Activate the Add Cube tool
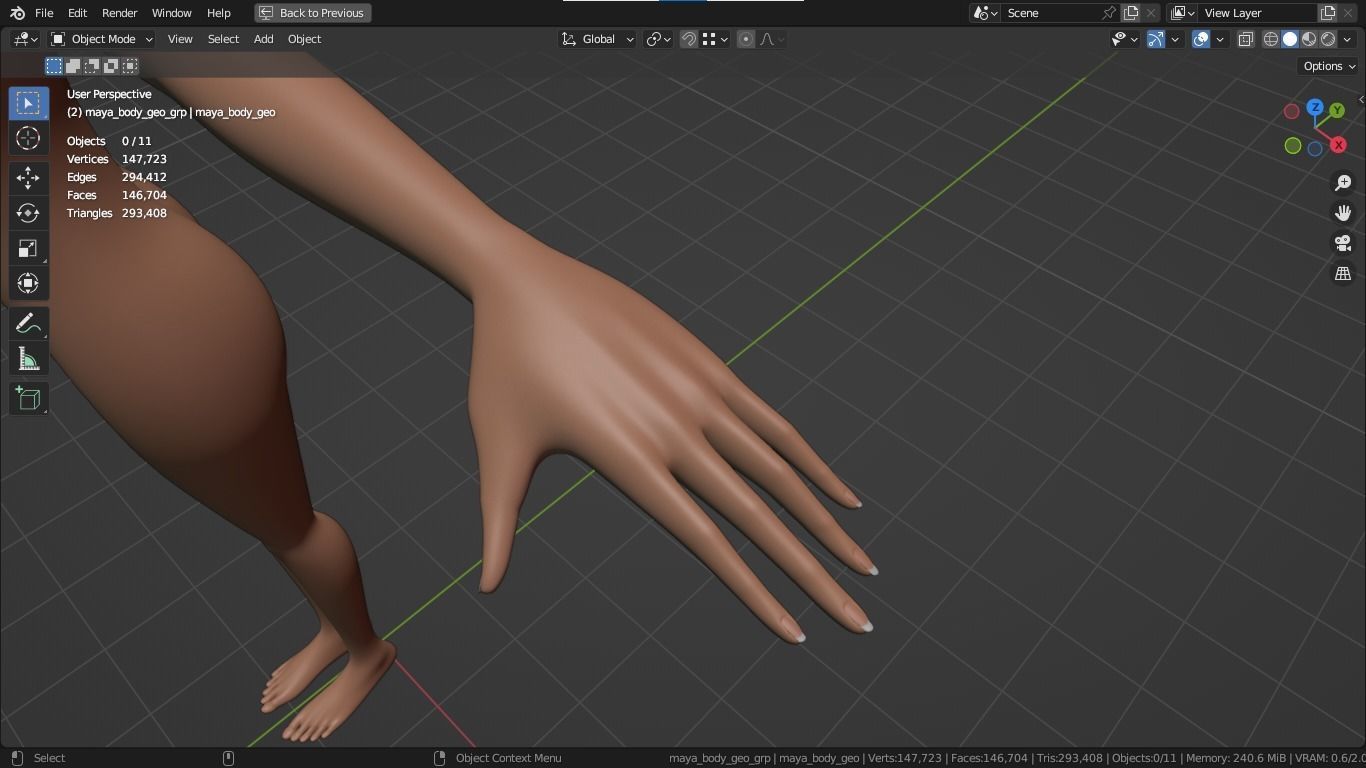The height and width of the screenshot is (768, 1366). 28,399
